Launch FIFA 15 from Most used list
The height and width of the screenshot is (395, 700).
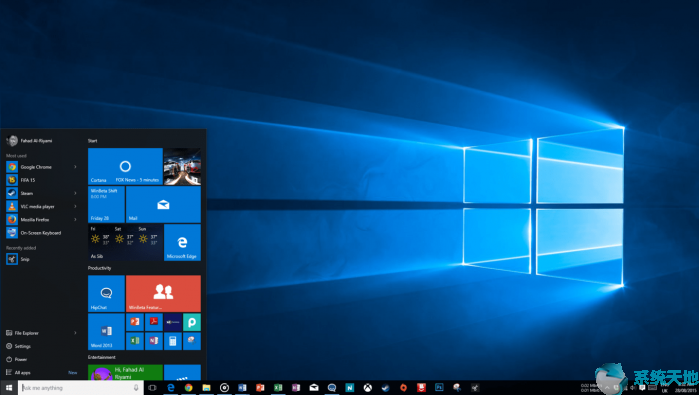point(41,180)
